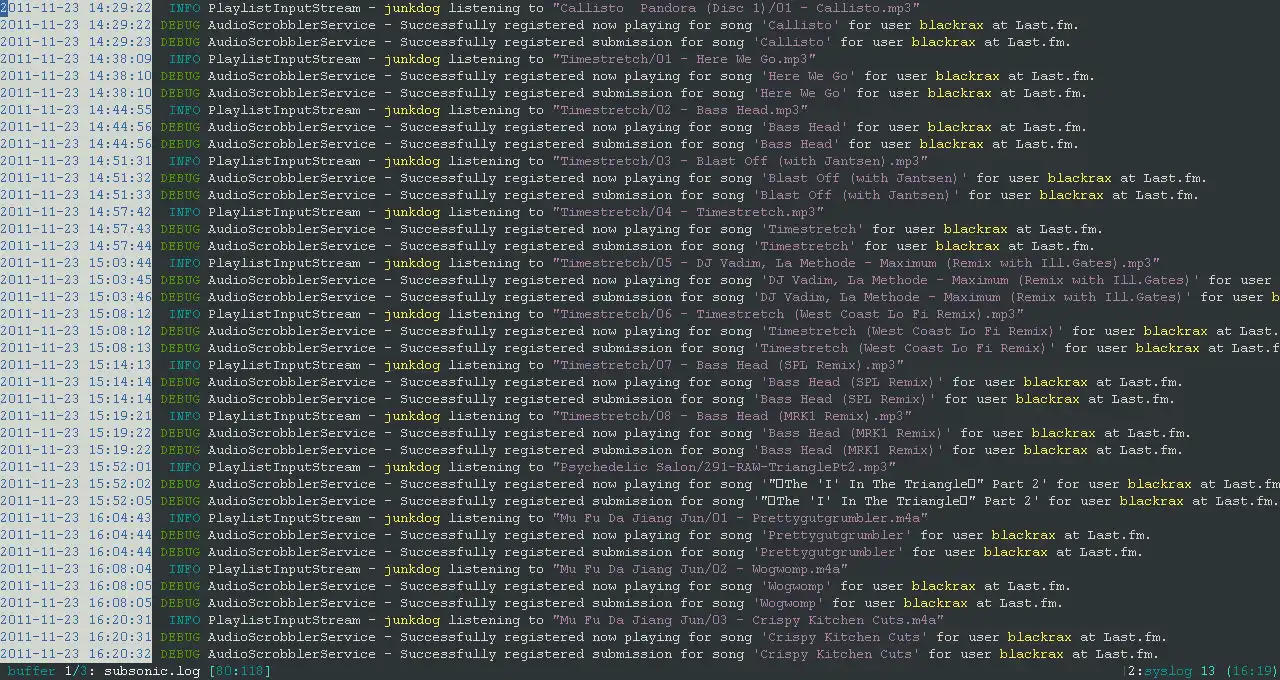This screenshot has width=1280, height=680.
Task: Click file path "Timestretch/07 - Bass Head (SPL Remix).mp3"
Action: pos(728,365)
